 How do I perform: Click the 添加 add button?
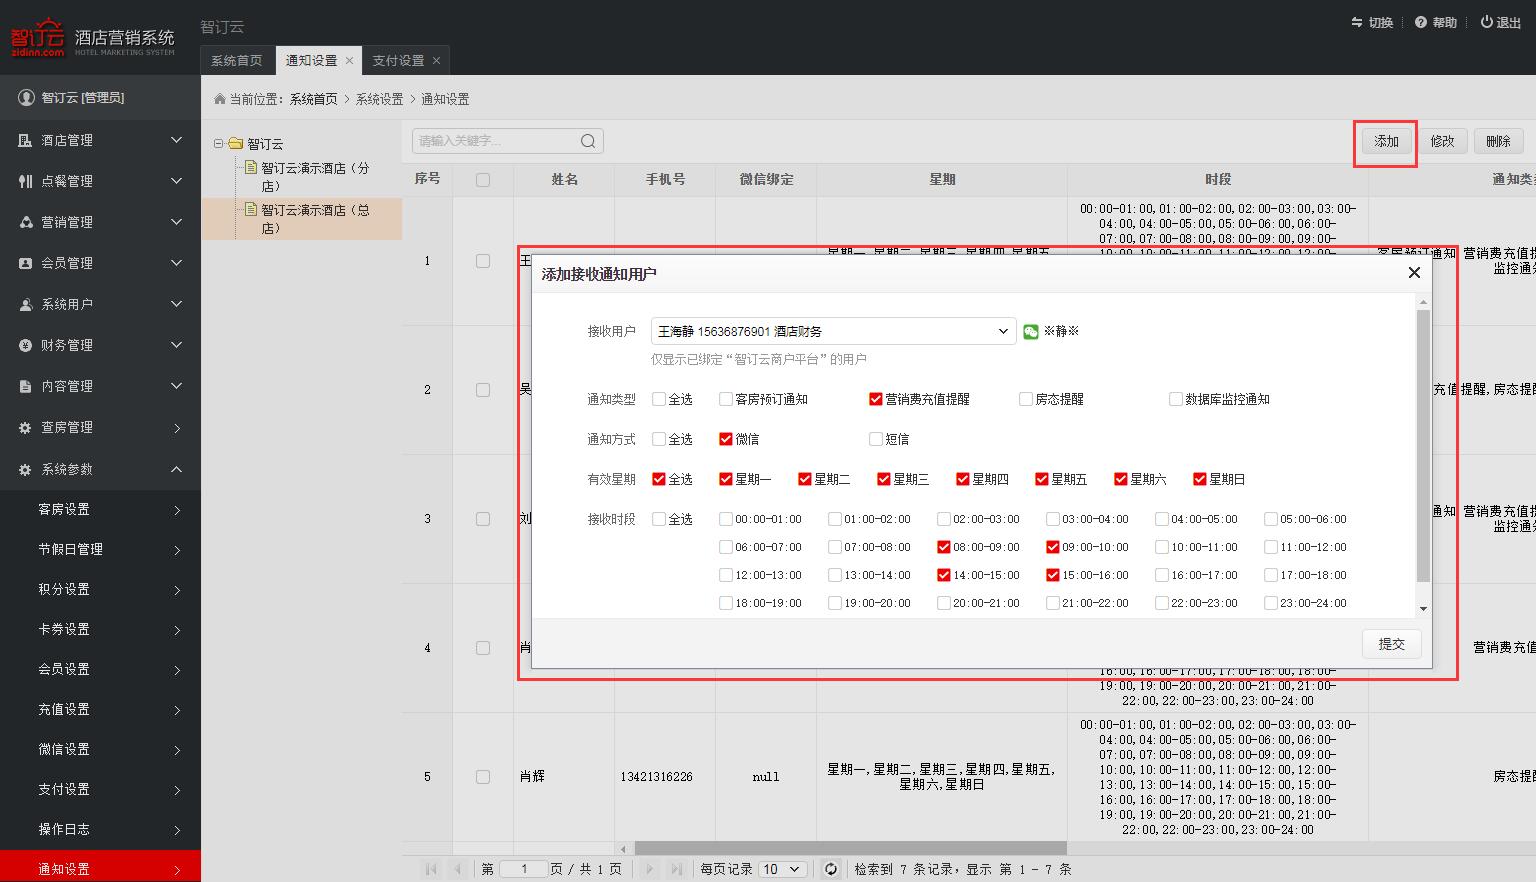pos(1386,141)
